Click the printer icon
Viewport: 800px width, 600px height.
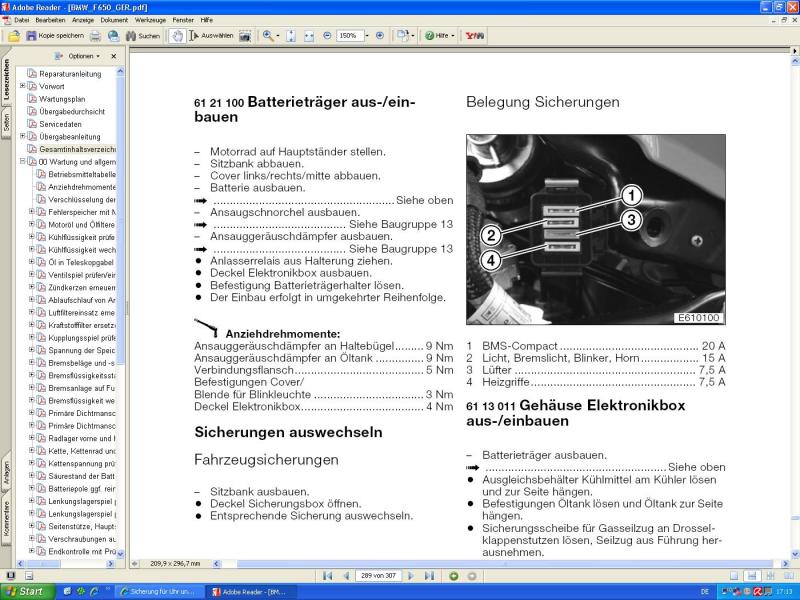coord(95,36)
